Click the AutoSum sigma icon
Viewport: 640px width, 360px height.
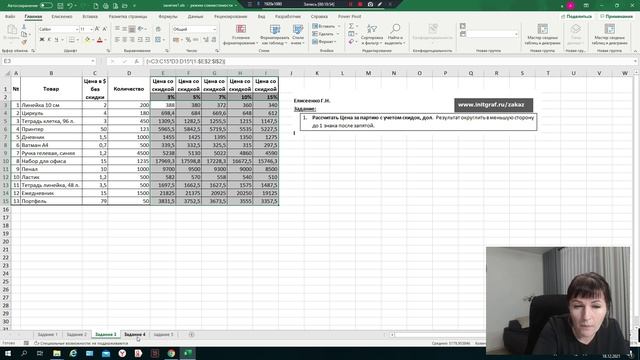point(351,26)
